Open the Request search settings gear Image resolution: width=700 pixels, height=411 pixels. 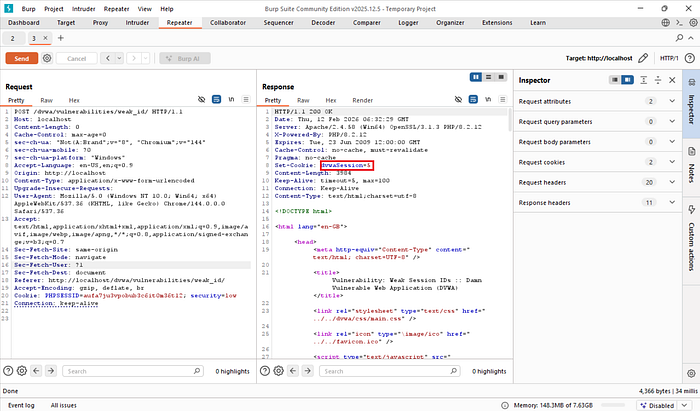(21, 371)
